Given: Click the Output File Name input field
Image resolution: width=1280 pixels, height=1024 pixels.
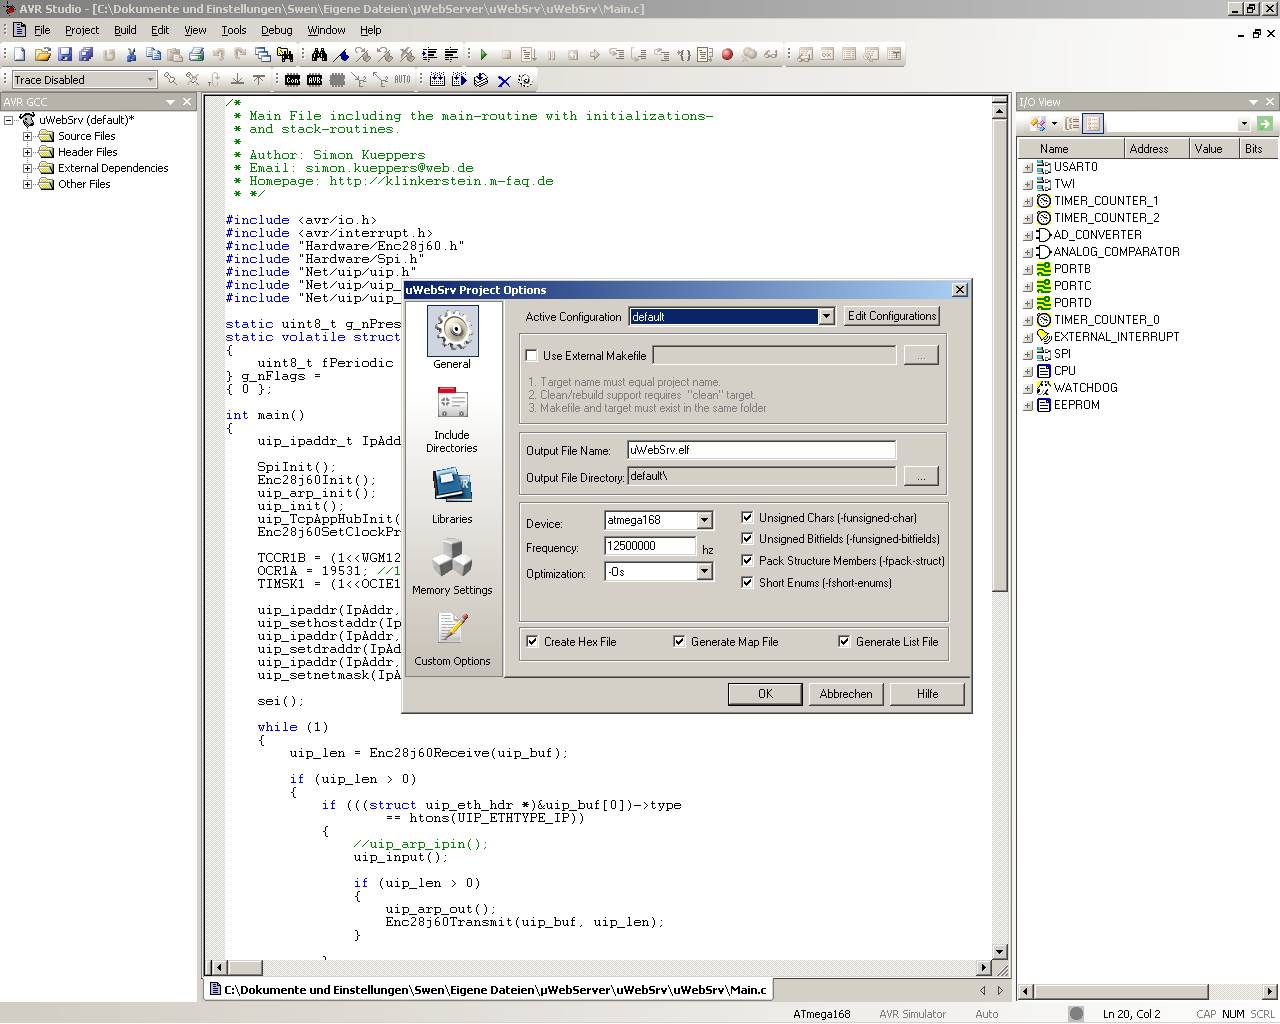Looking at the screenshot, I should (x=761, y=450).
